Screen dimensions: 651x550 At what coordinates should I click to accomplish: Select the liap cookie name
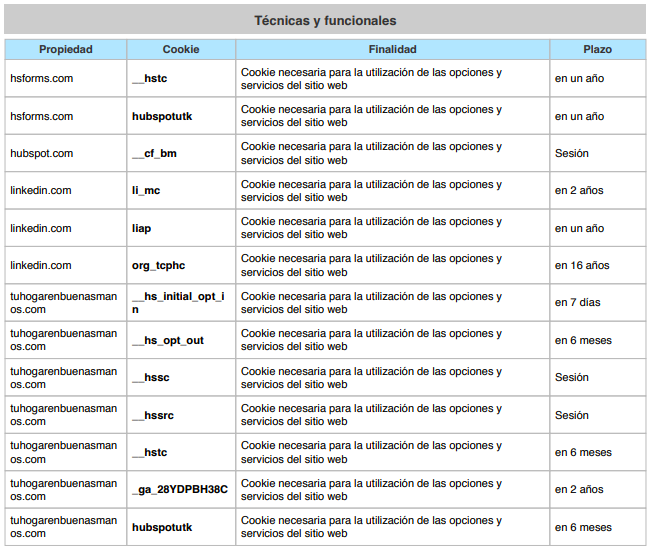pyautogui.click(x=142, y=228)
